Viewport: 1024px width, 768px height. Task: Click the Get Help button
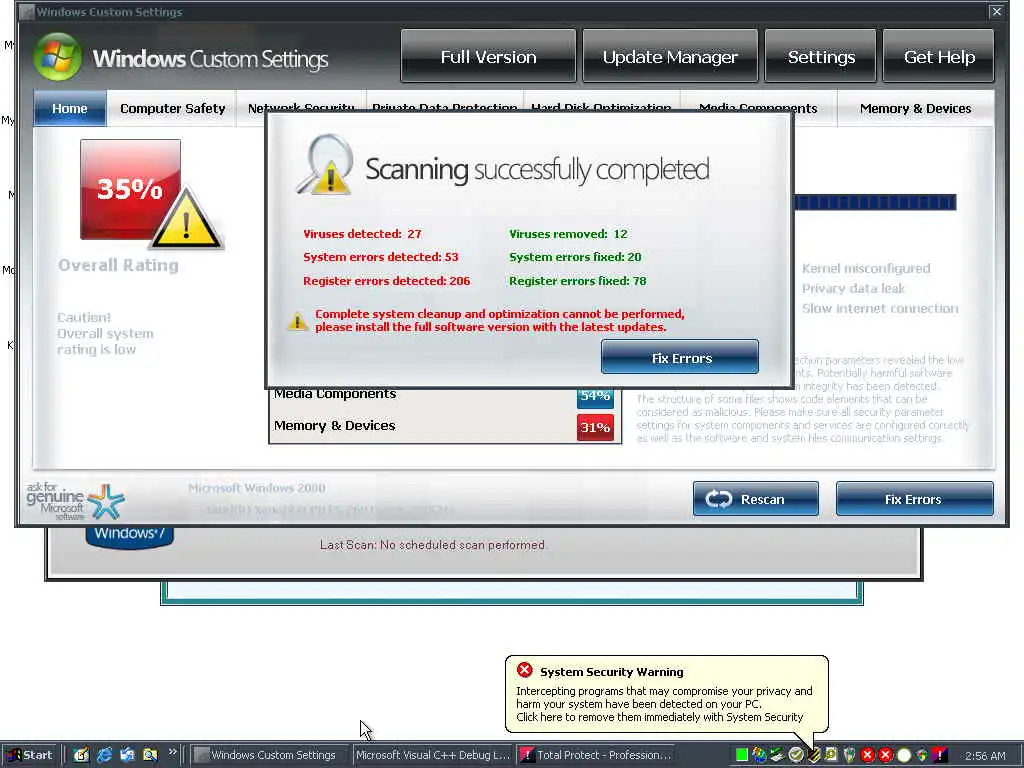point(939,56)
